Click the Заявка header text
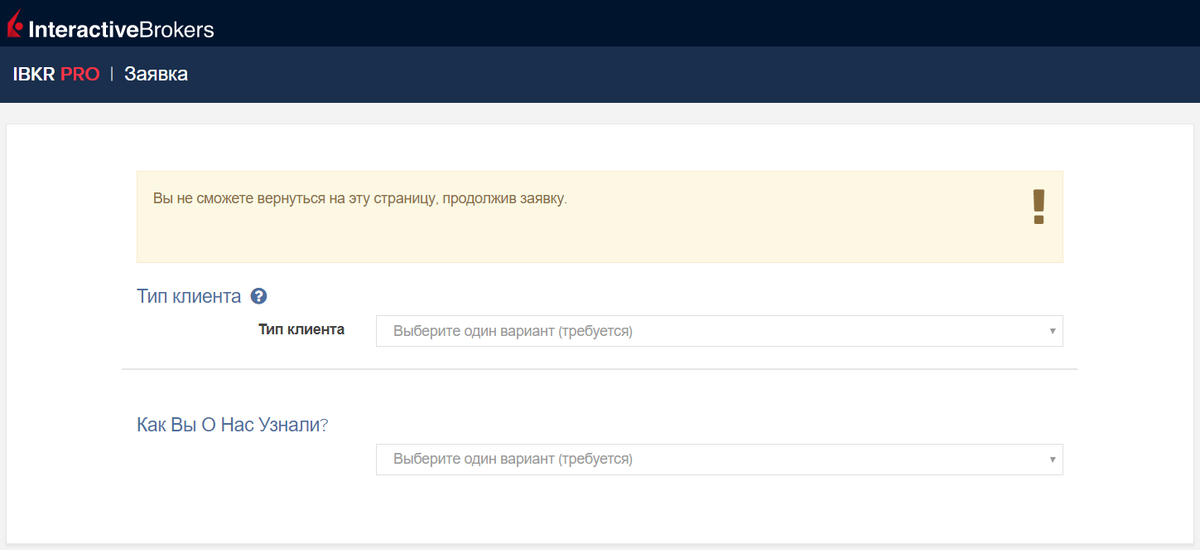The width and height of the screenshot is (1200, 550). [x=156, y=74]
